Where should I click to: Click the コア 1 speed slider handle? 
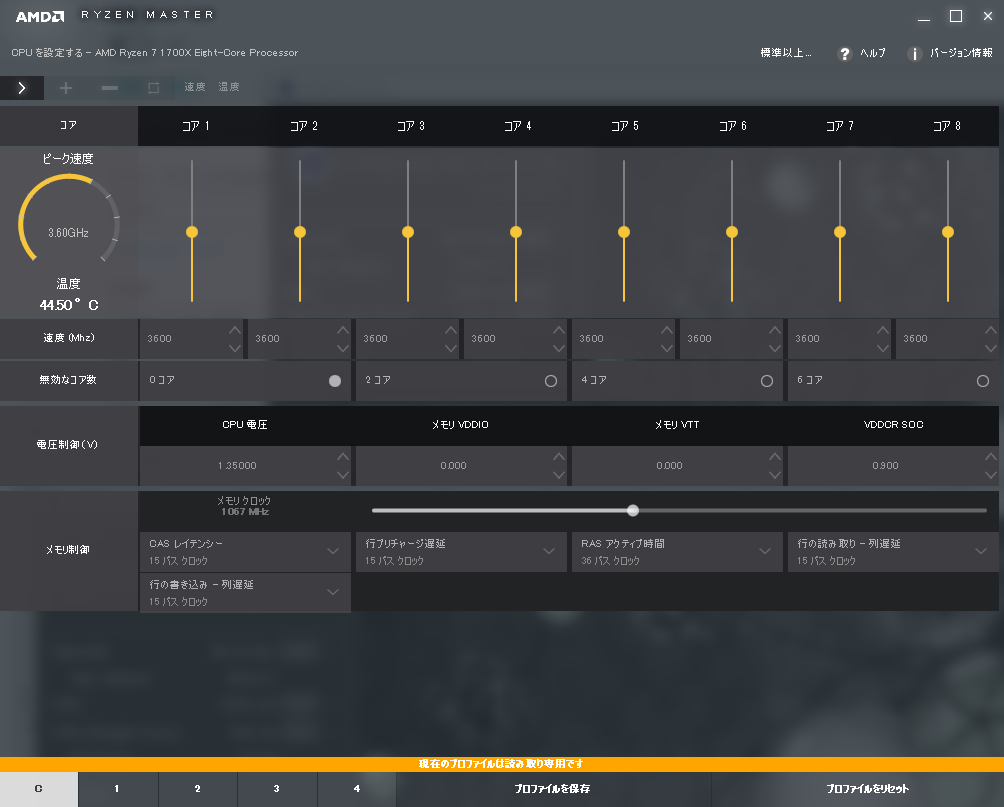click(192, 232)
